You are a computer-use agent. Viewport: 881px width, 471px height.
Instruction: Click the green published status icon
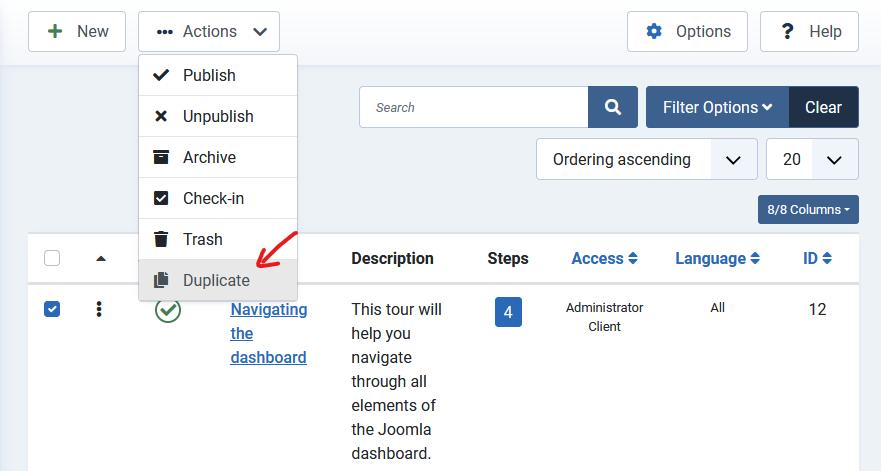168,311
